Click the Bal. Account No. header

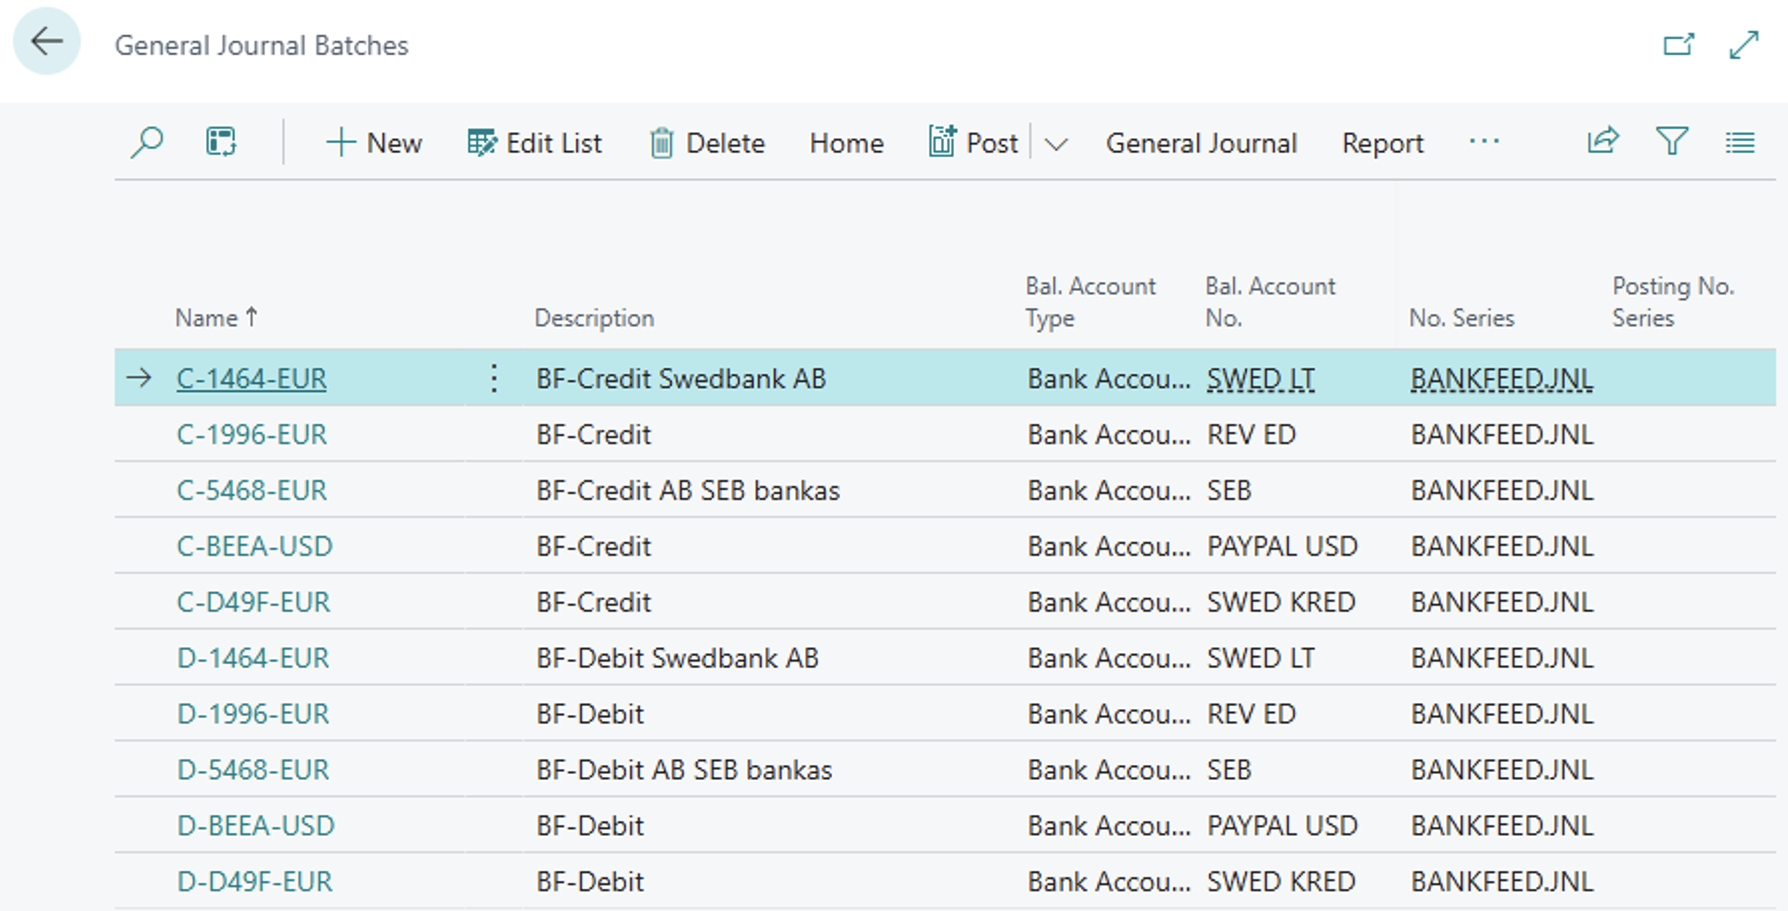point(1270,302)
